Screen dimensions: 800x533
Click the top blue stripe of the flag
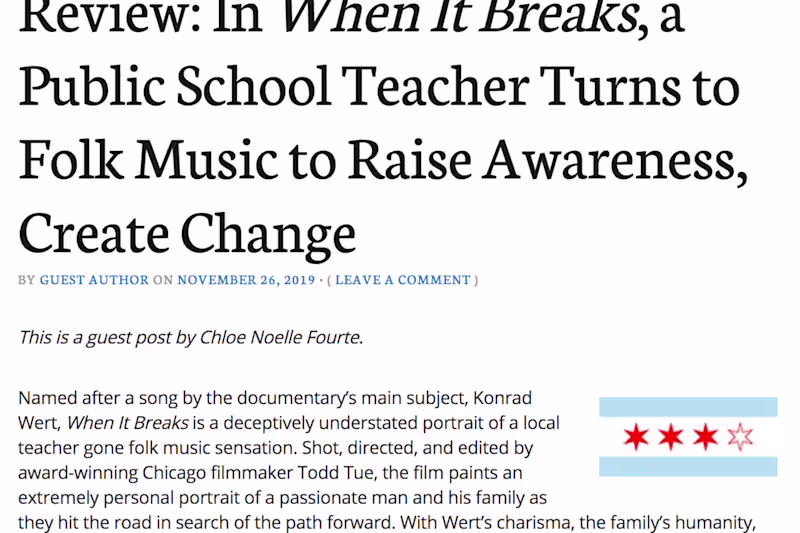click(x=688, y=407)
